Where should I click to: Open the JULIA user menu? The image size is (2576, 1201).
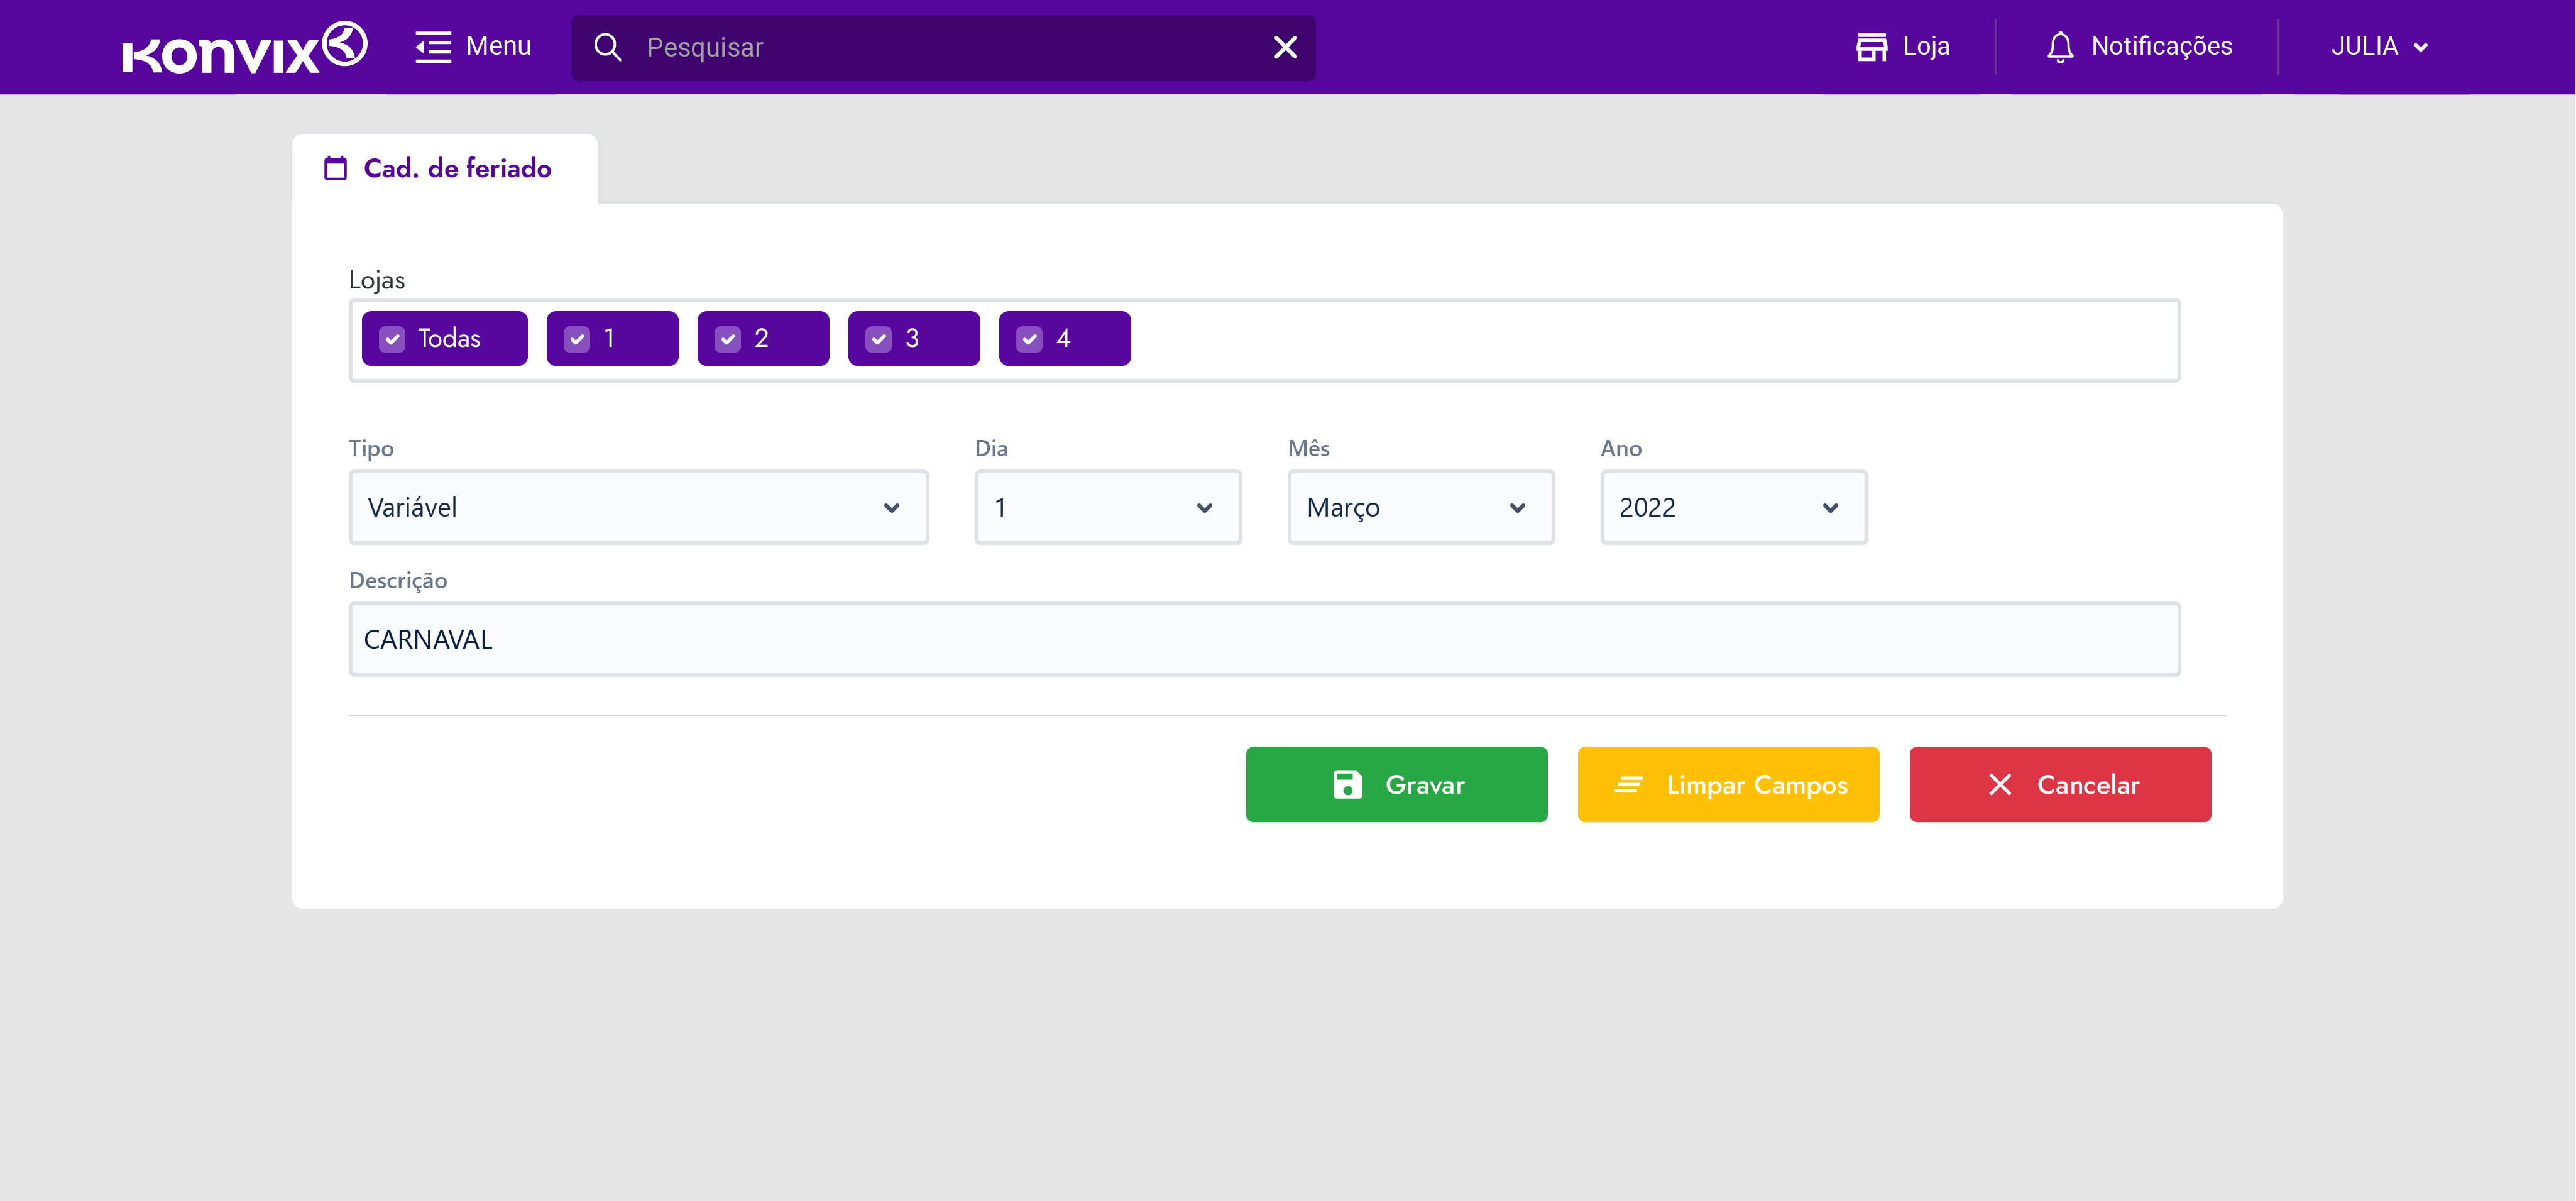(2379, 47)
